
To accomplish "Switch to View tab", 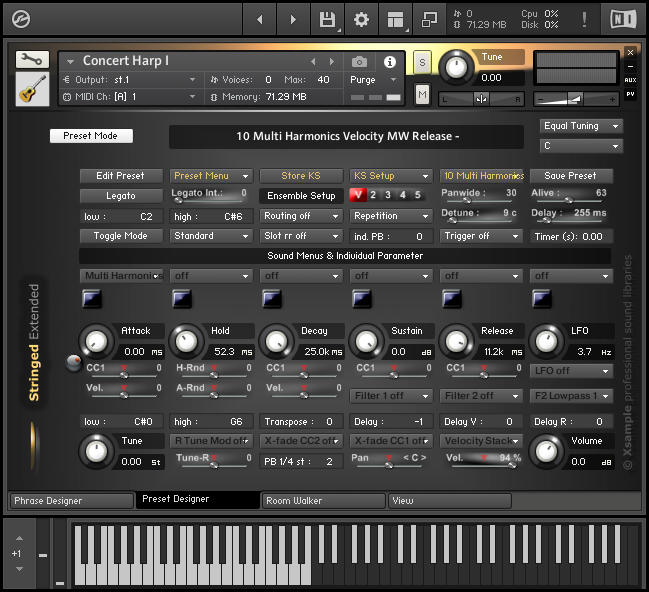I will tap(449, 501).
